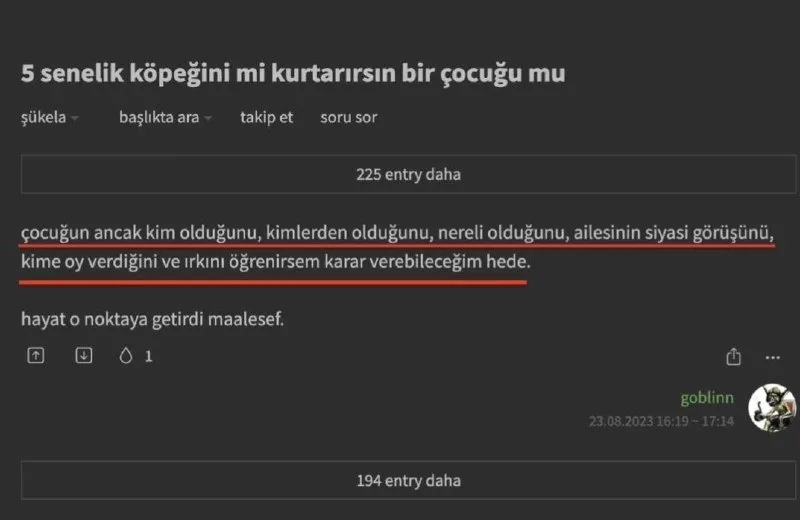Click goblinn's goblin avatar picture
Viewport: 800px width, 520px height.
tap(772, 407)
